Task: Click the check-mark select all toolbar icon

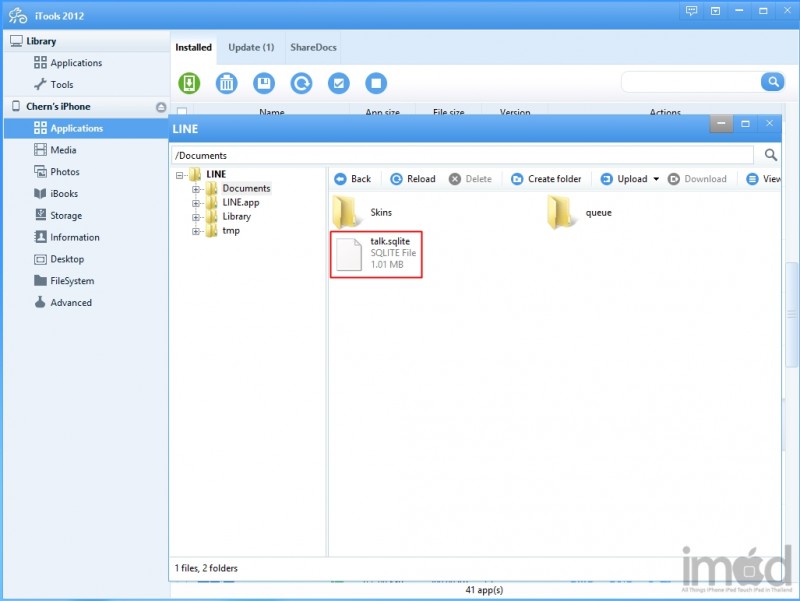Action: [338, 83]
